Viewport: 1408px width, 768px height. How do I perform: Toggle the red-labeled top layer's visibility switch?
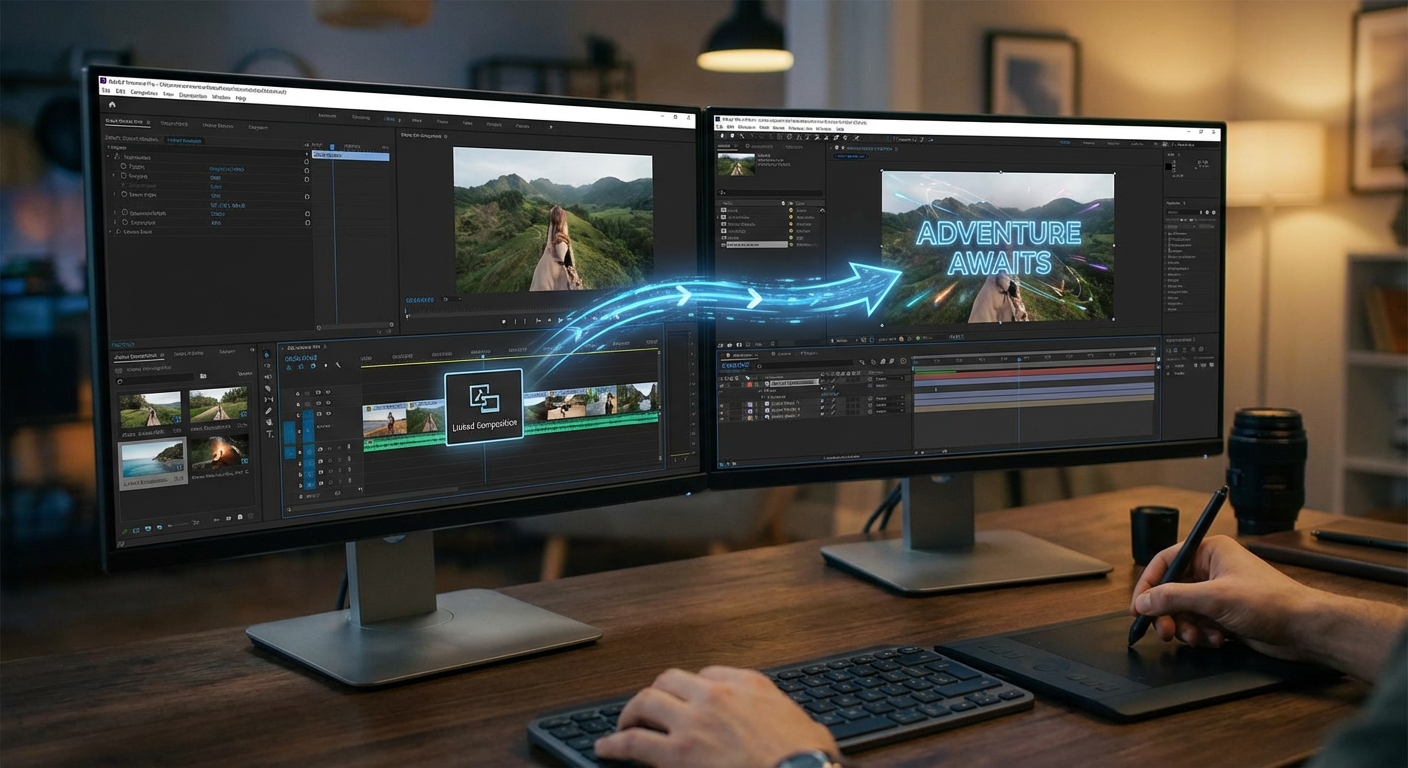pos(722,383)
